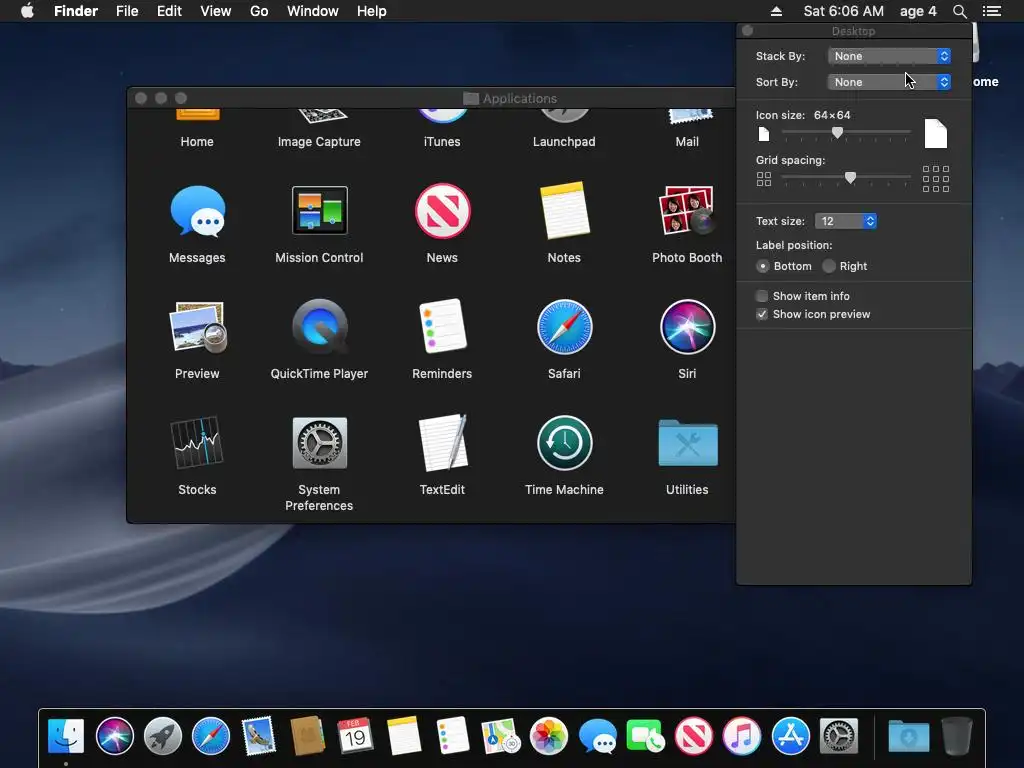Open the Apple menu
The width and height of the screenshot is (1024, 768).
point(27,11)
